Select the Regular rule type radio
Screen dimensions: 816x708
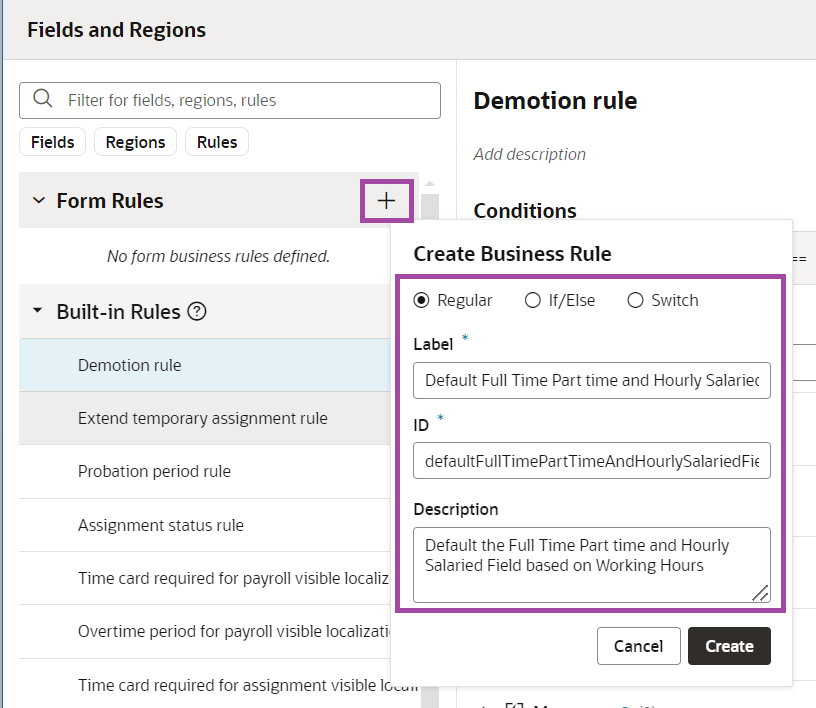tap(421, 300)
